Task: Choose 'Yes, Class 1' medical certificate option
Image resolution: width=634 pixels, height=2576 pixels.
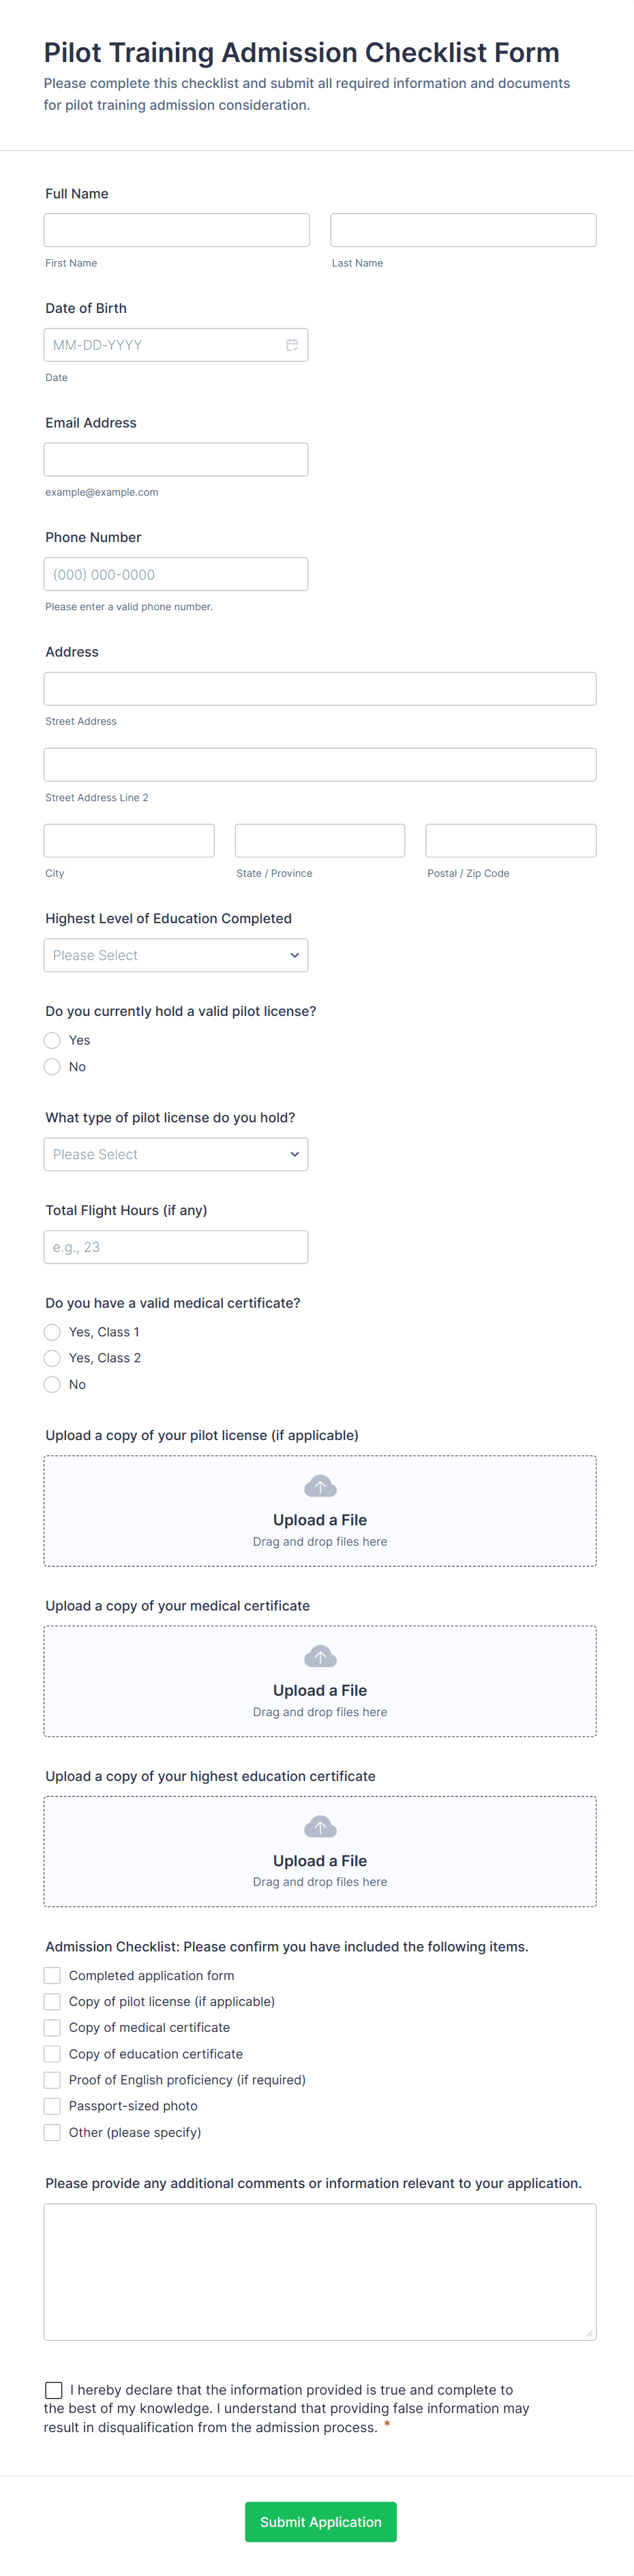Action: 53,1332
